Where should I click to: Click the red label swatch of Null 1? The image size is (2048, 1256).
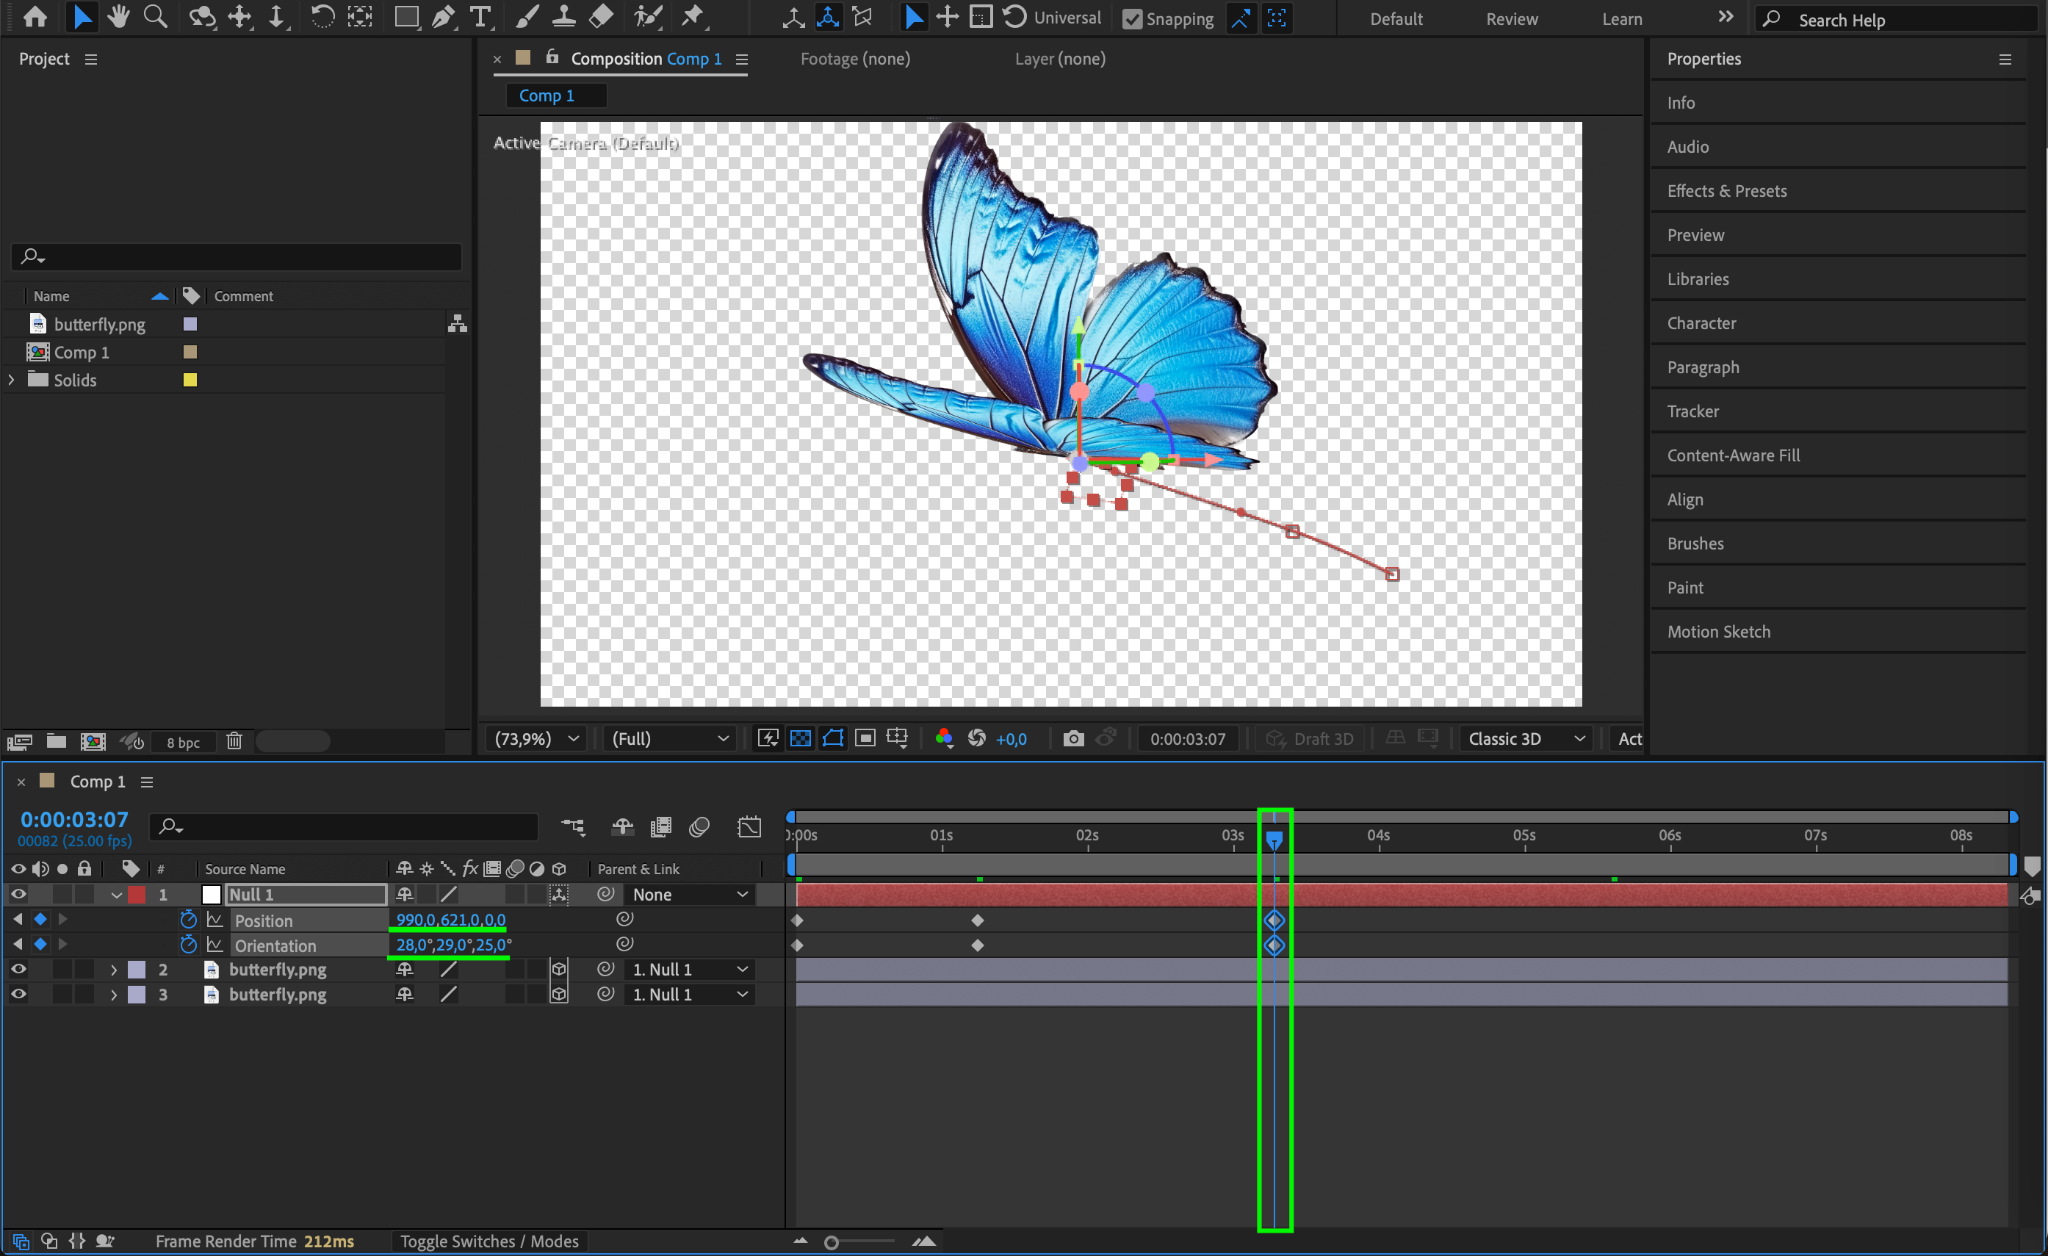[x=137, y=894]
